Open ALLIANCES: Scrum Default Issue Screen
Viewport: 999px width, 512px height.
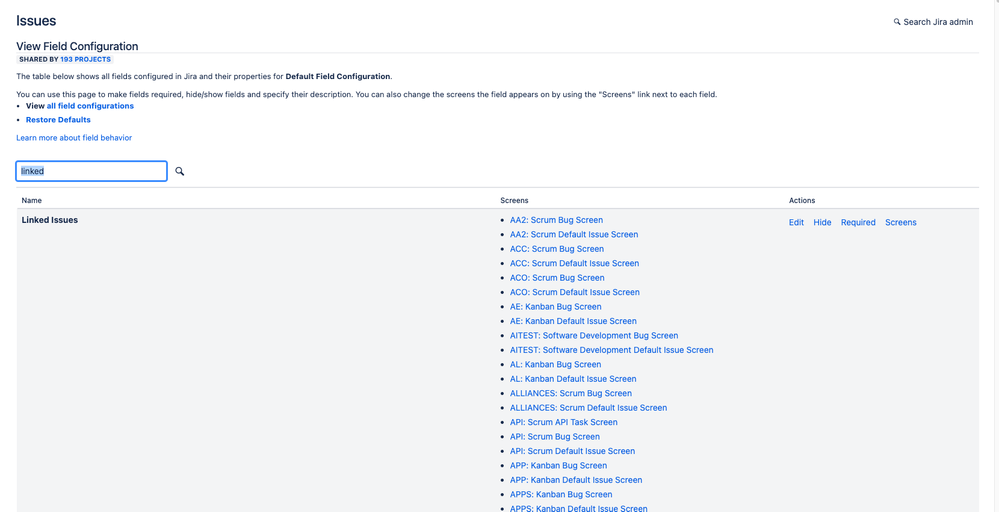point(589,408)
